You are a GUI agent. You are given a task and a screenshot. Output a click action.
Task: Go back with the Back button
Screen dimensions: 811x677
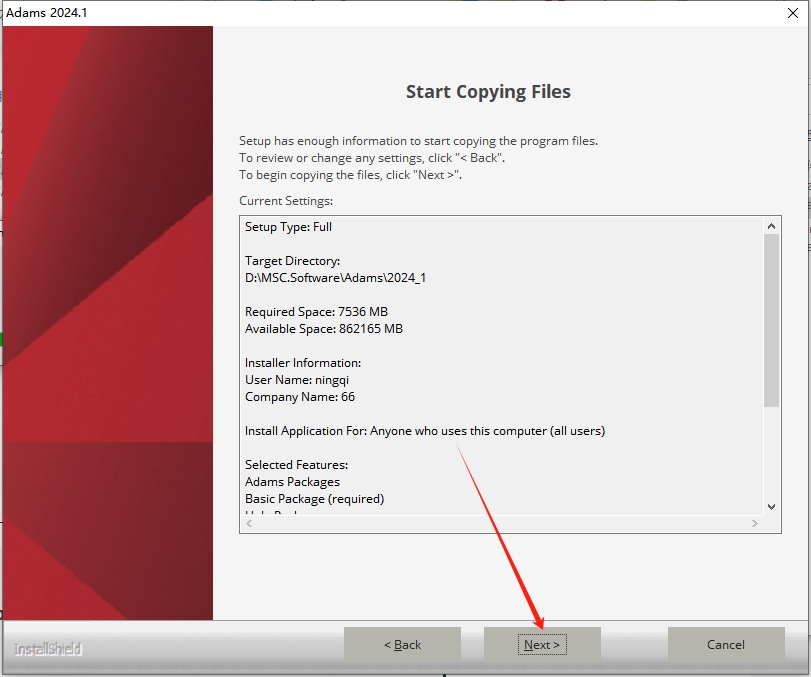click(402, 645)
